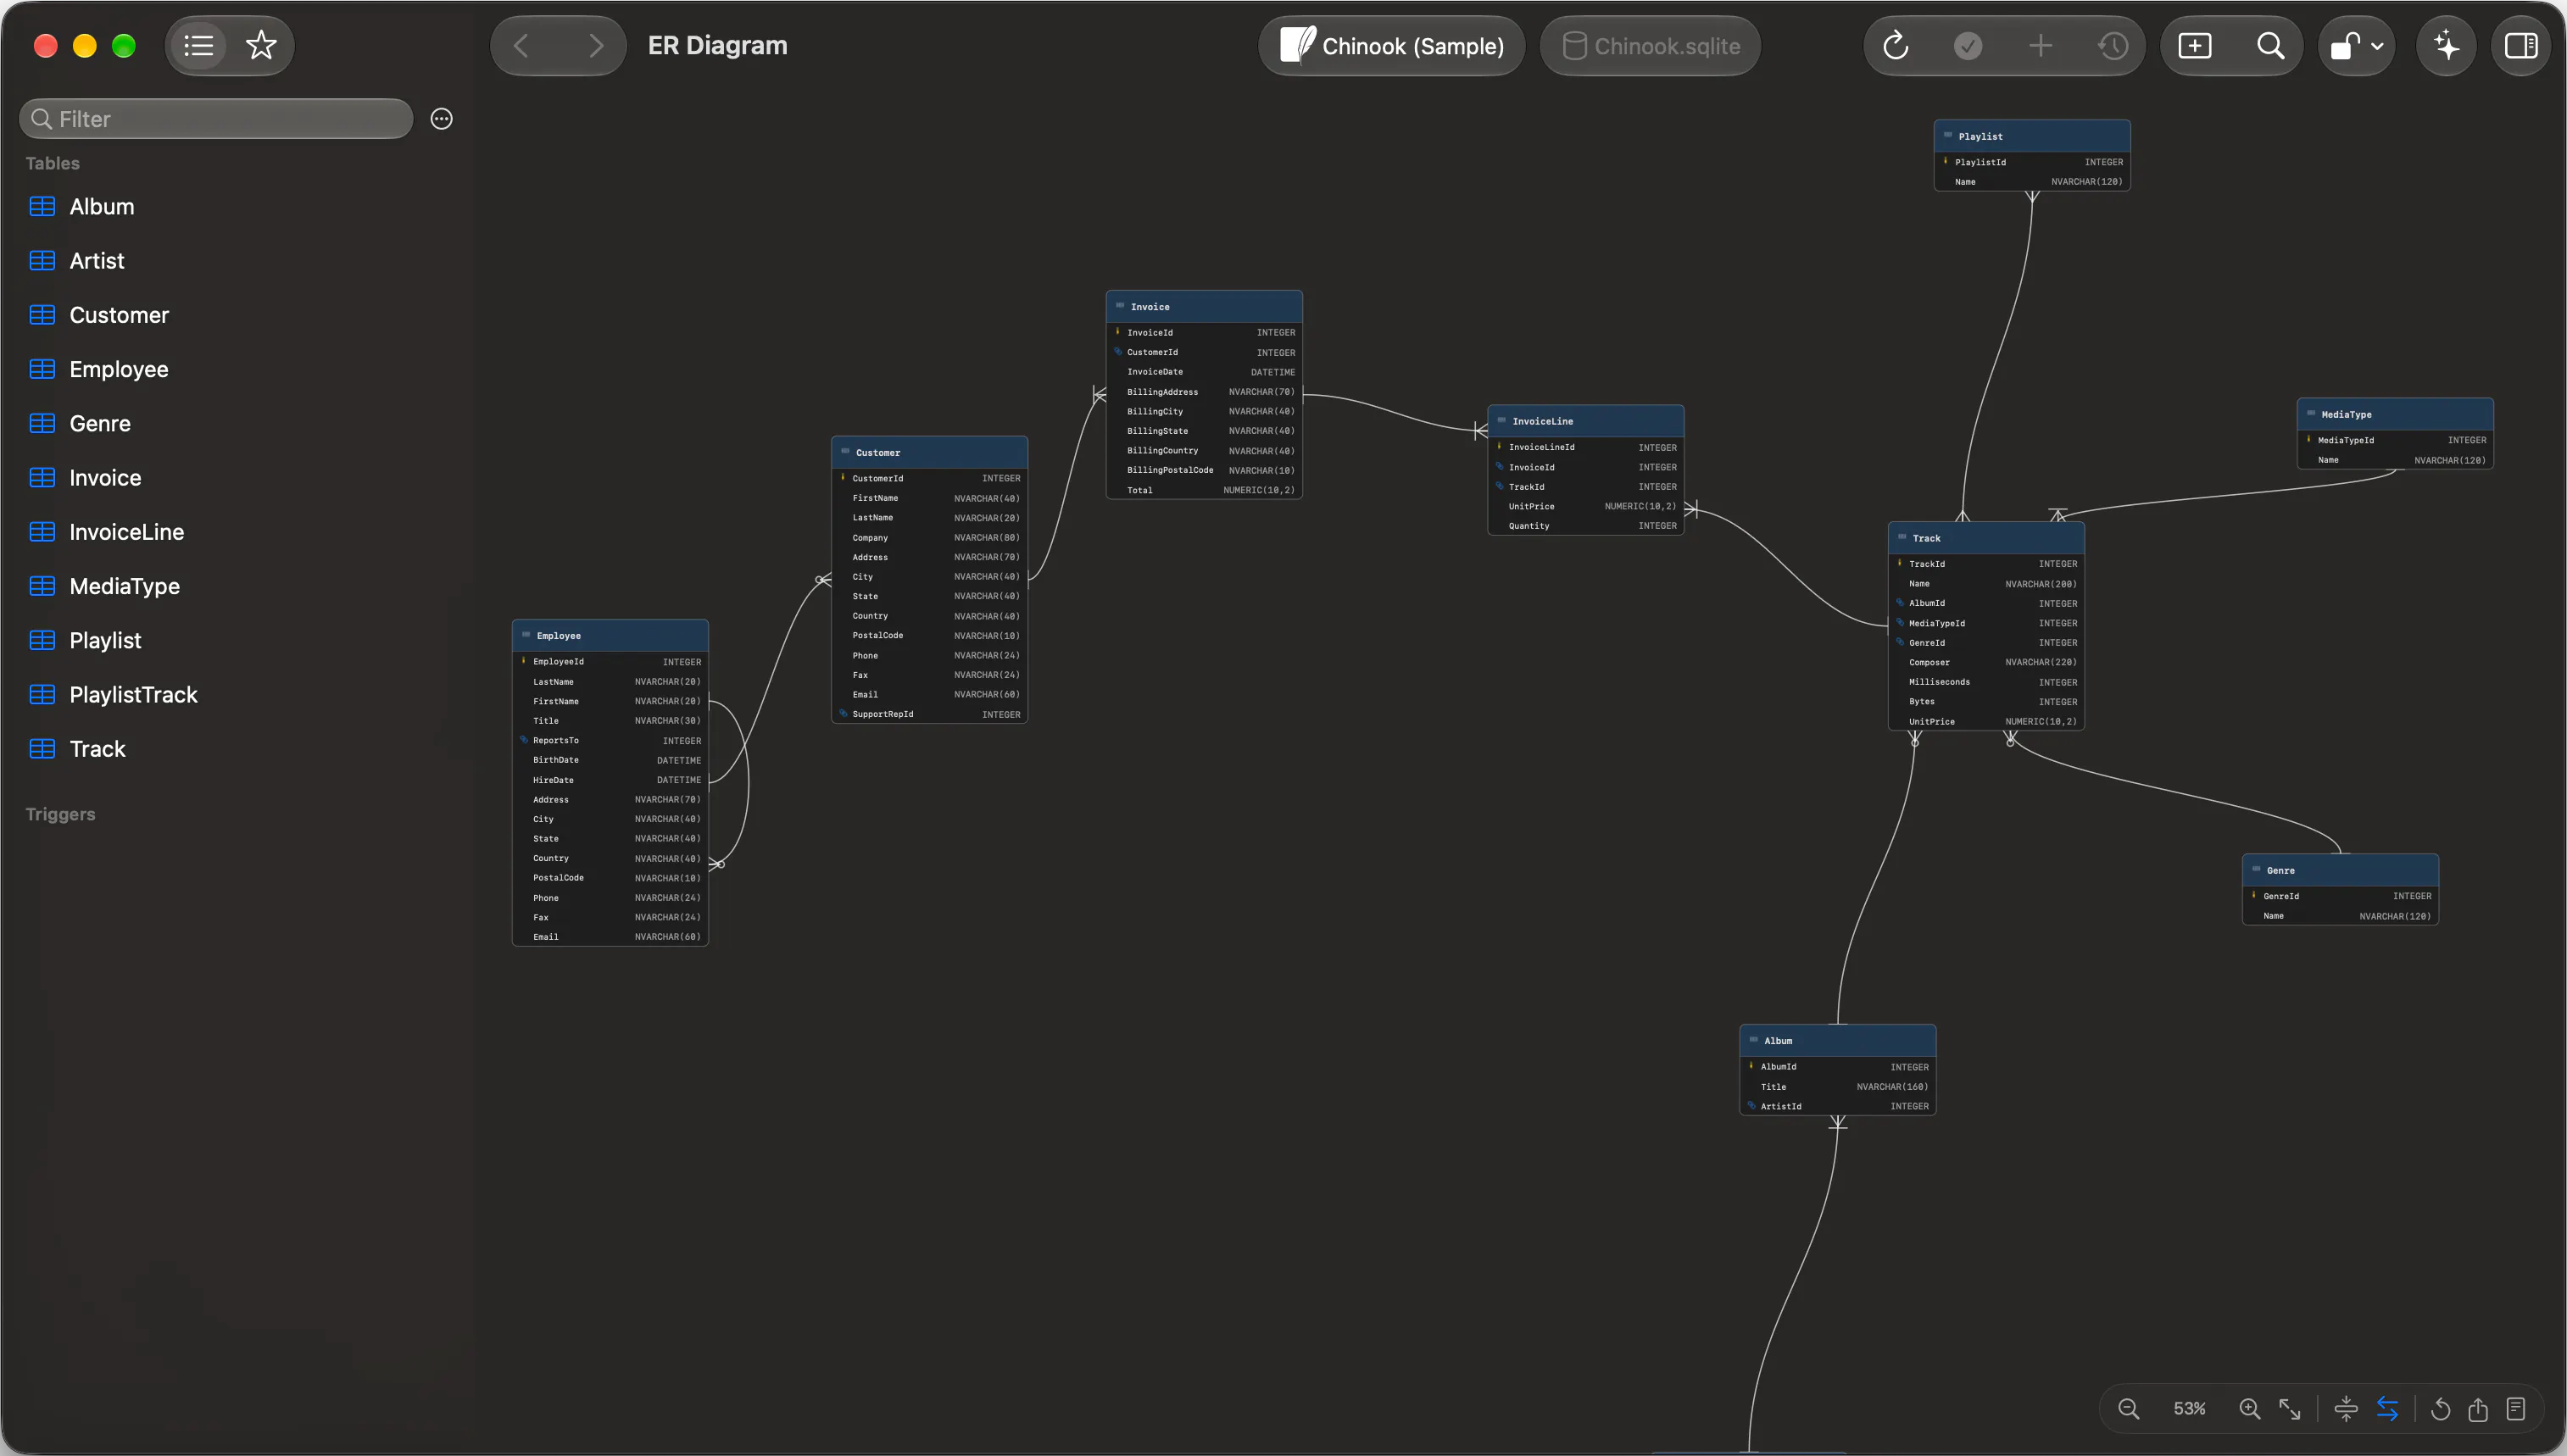Image resolution: width=2567 pixels, height=1456 pixels.
Task: Click the PlaylistId column in the Playlist entity
Action: (x=2031, y=162)
